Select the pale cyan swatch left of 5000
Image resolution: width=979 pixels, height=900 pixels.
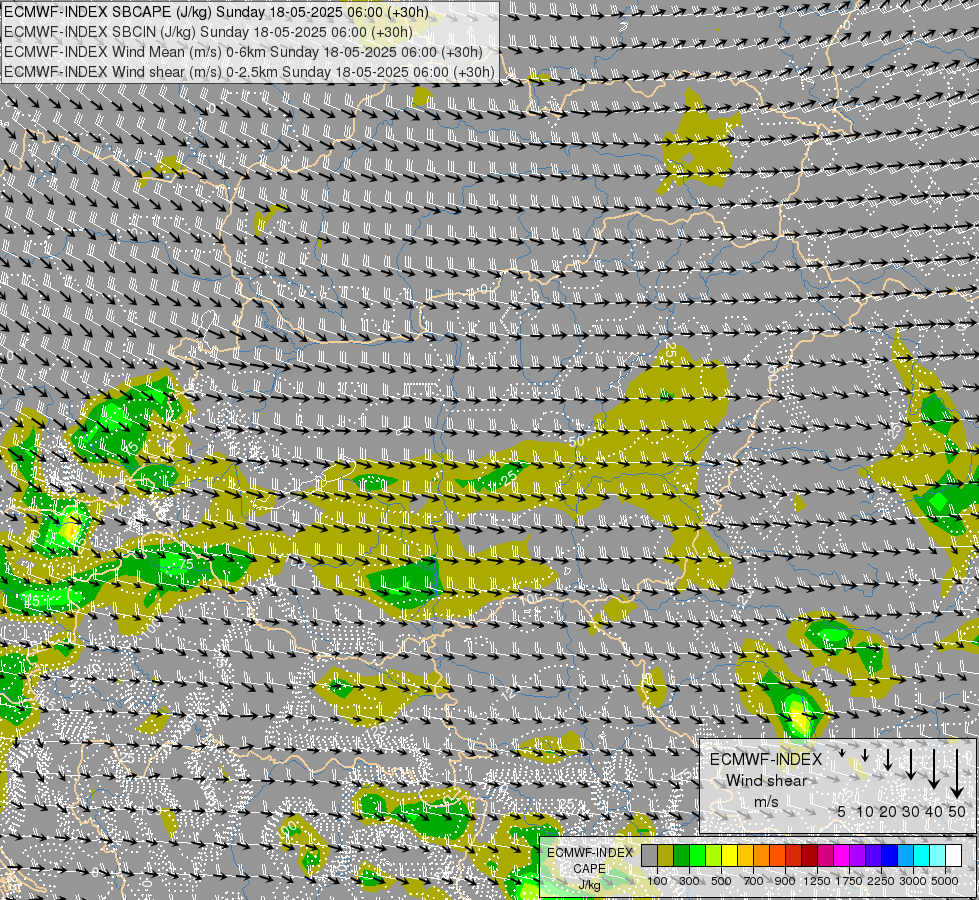937,856
